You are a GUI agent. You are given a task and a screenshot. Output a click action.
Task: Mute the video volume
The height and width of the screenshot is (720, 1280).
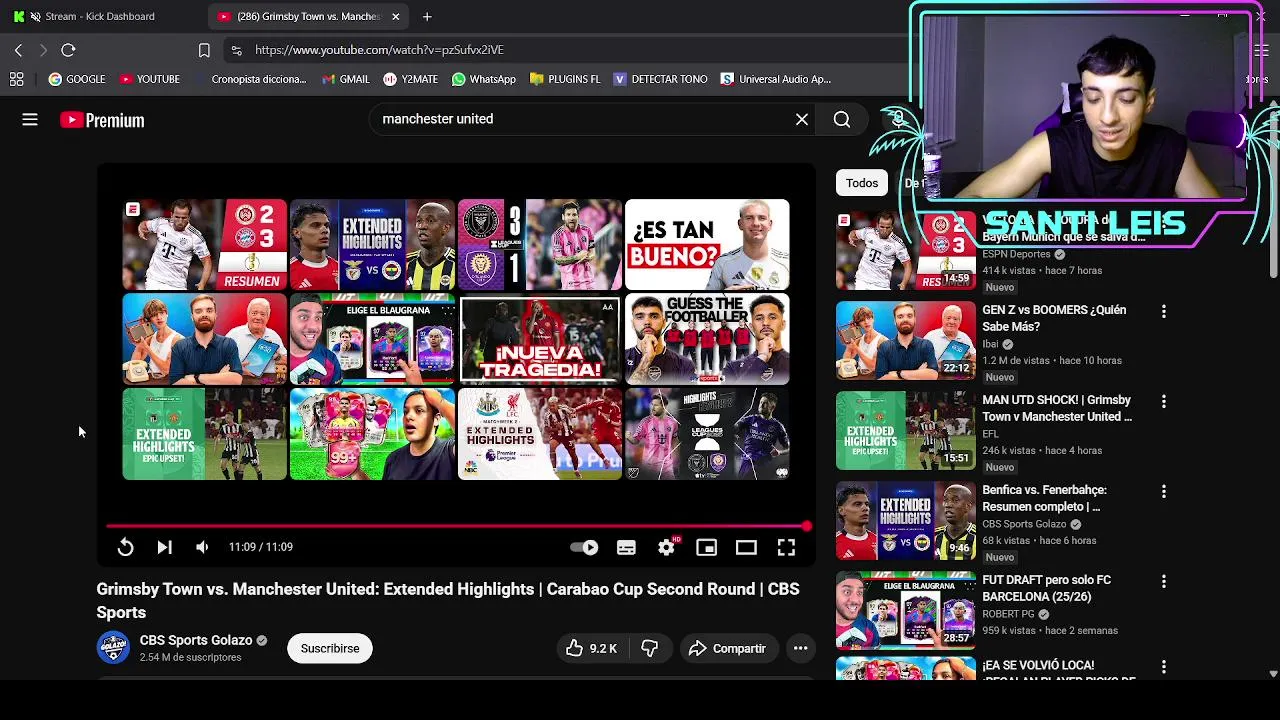tap(202, 547)
